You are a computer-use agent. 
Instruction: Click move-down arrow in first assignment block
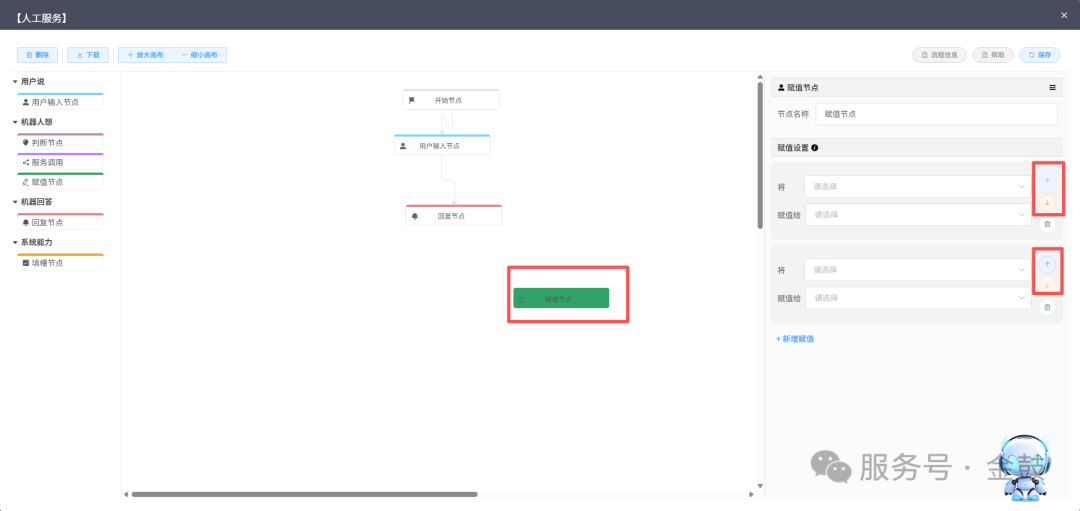(1047, 202)
